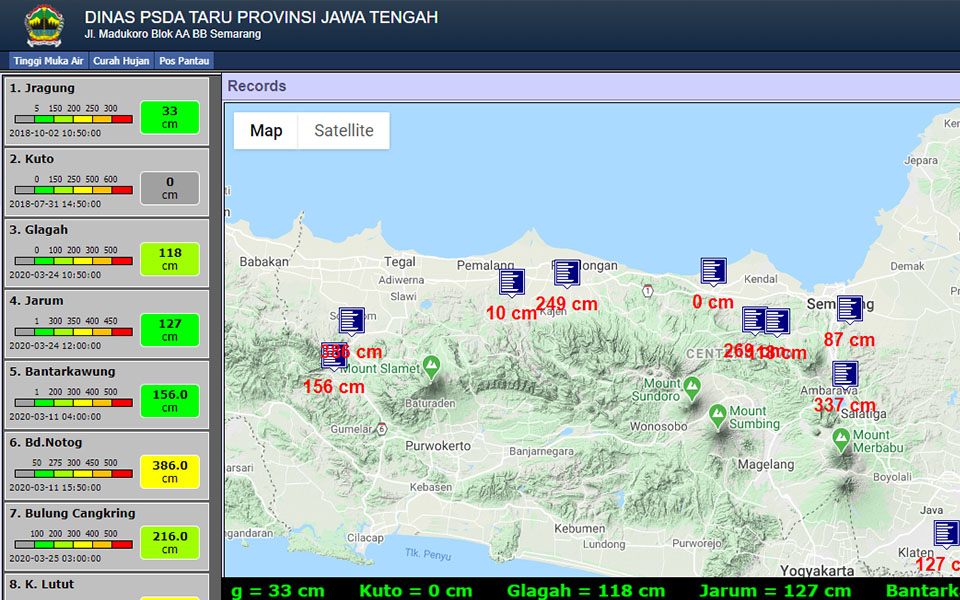Open the Pos Pantau tab
960x600 pixels.
point(184,61)
